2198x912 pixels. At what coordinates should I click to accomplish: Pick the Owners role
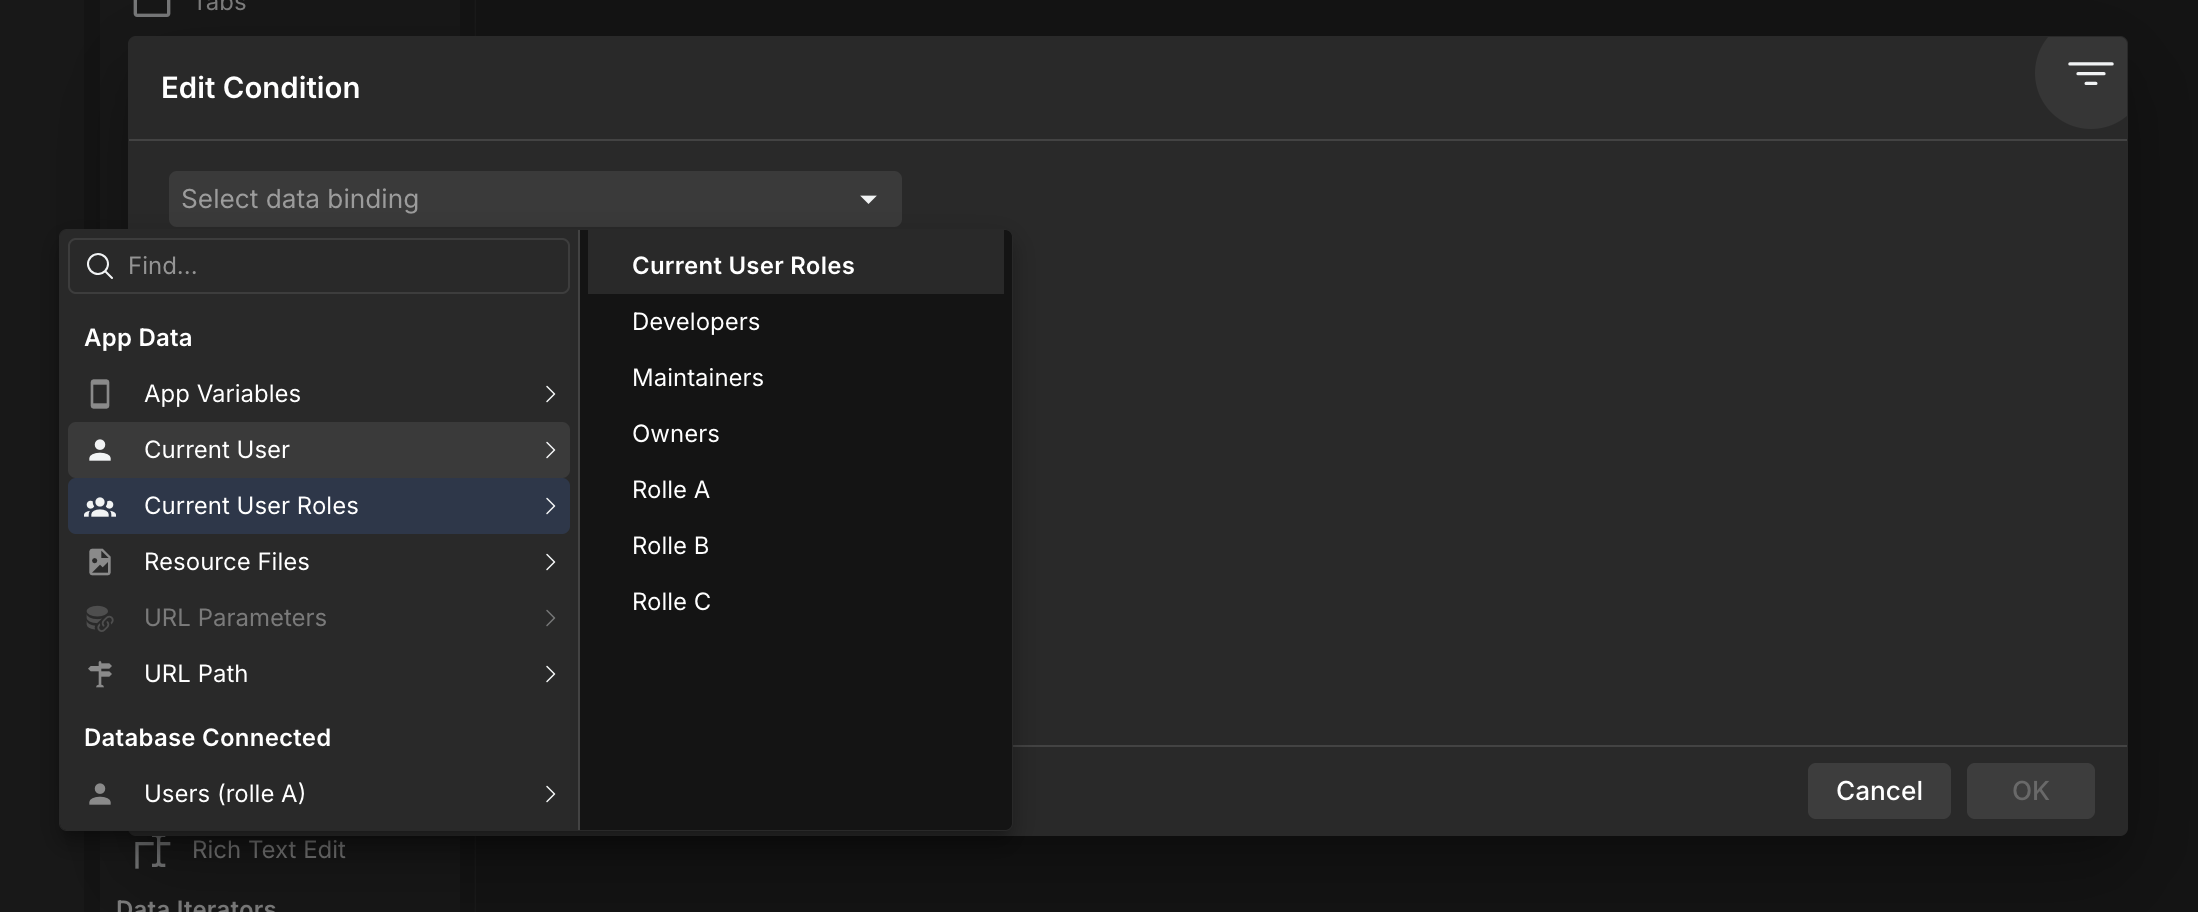click(x=676, y=434)
